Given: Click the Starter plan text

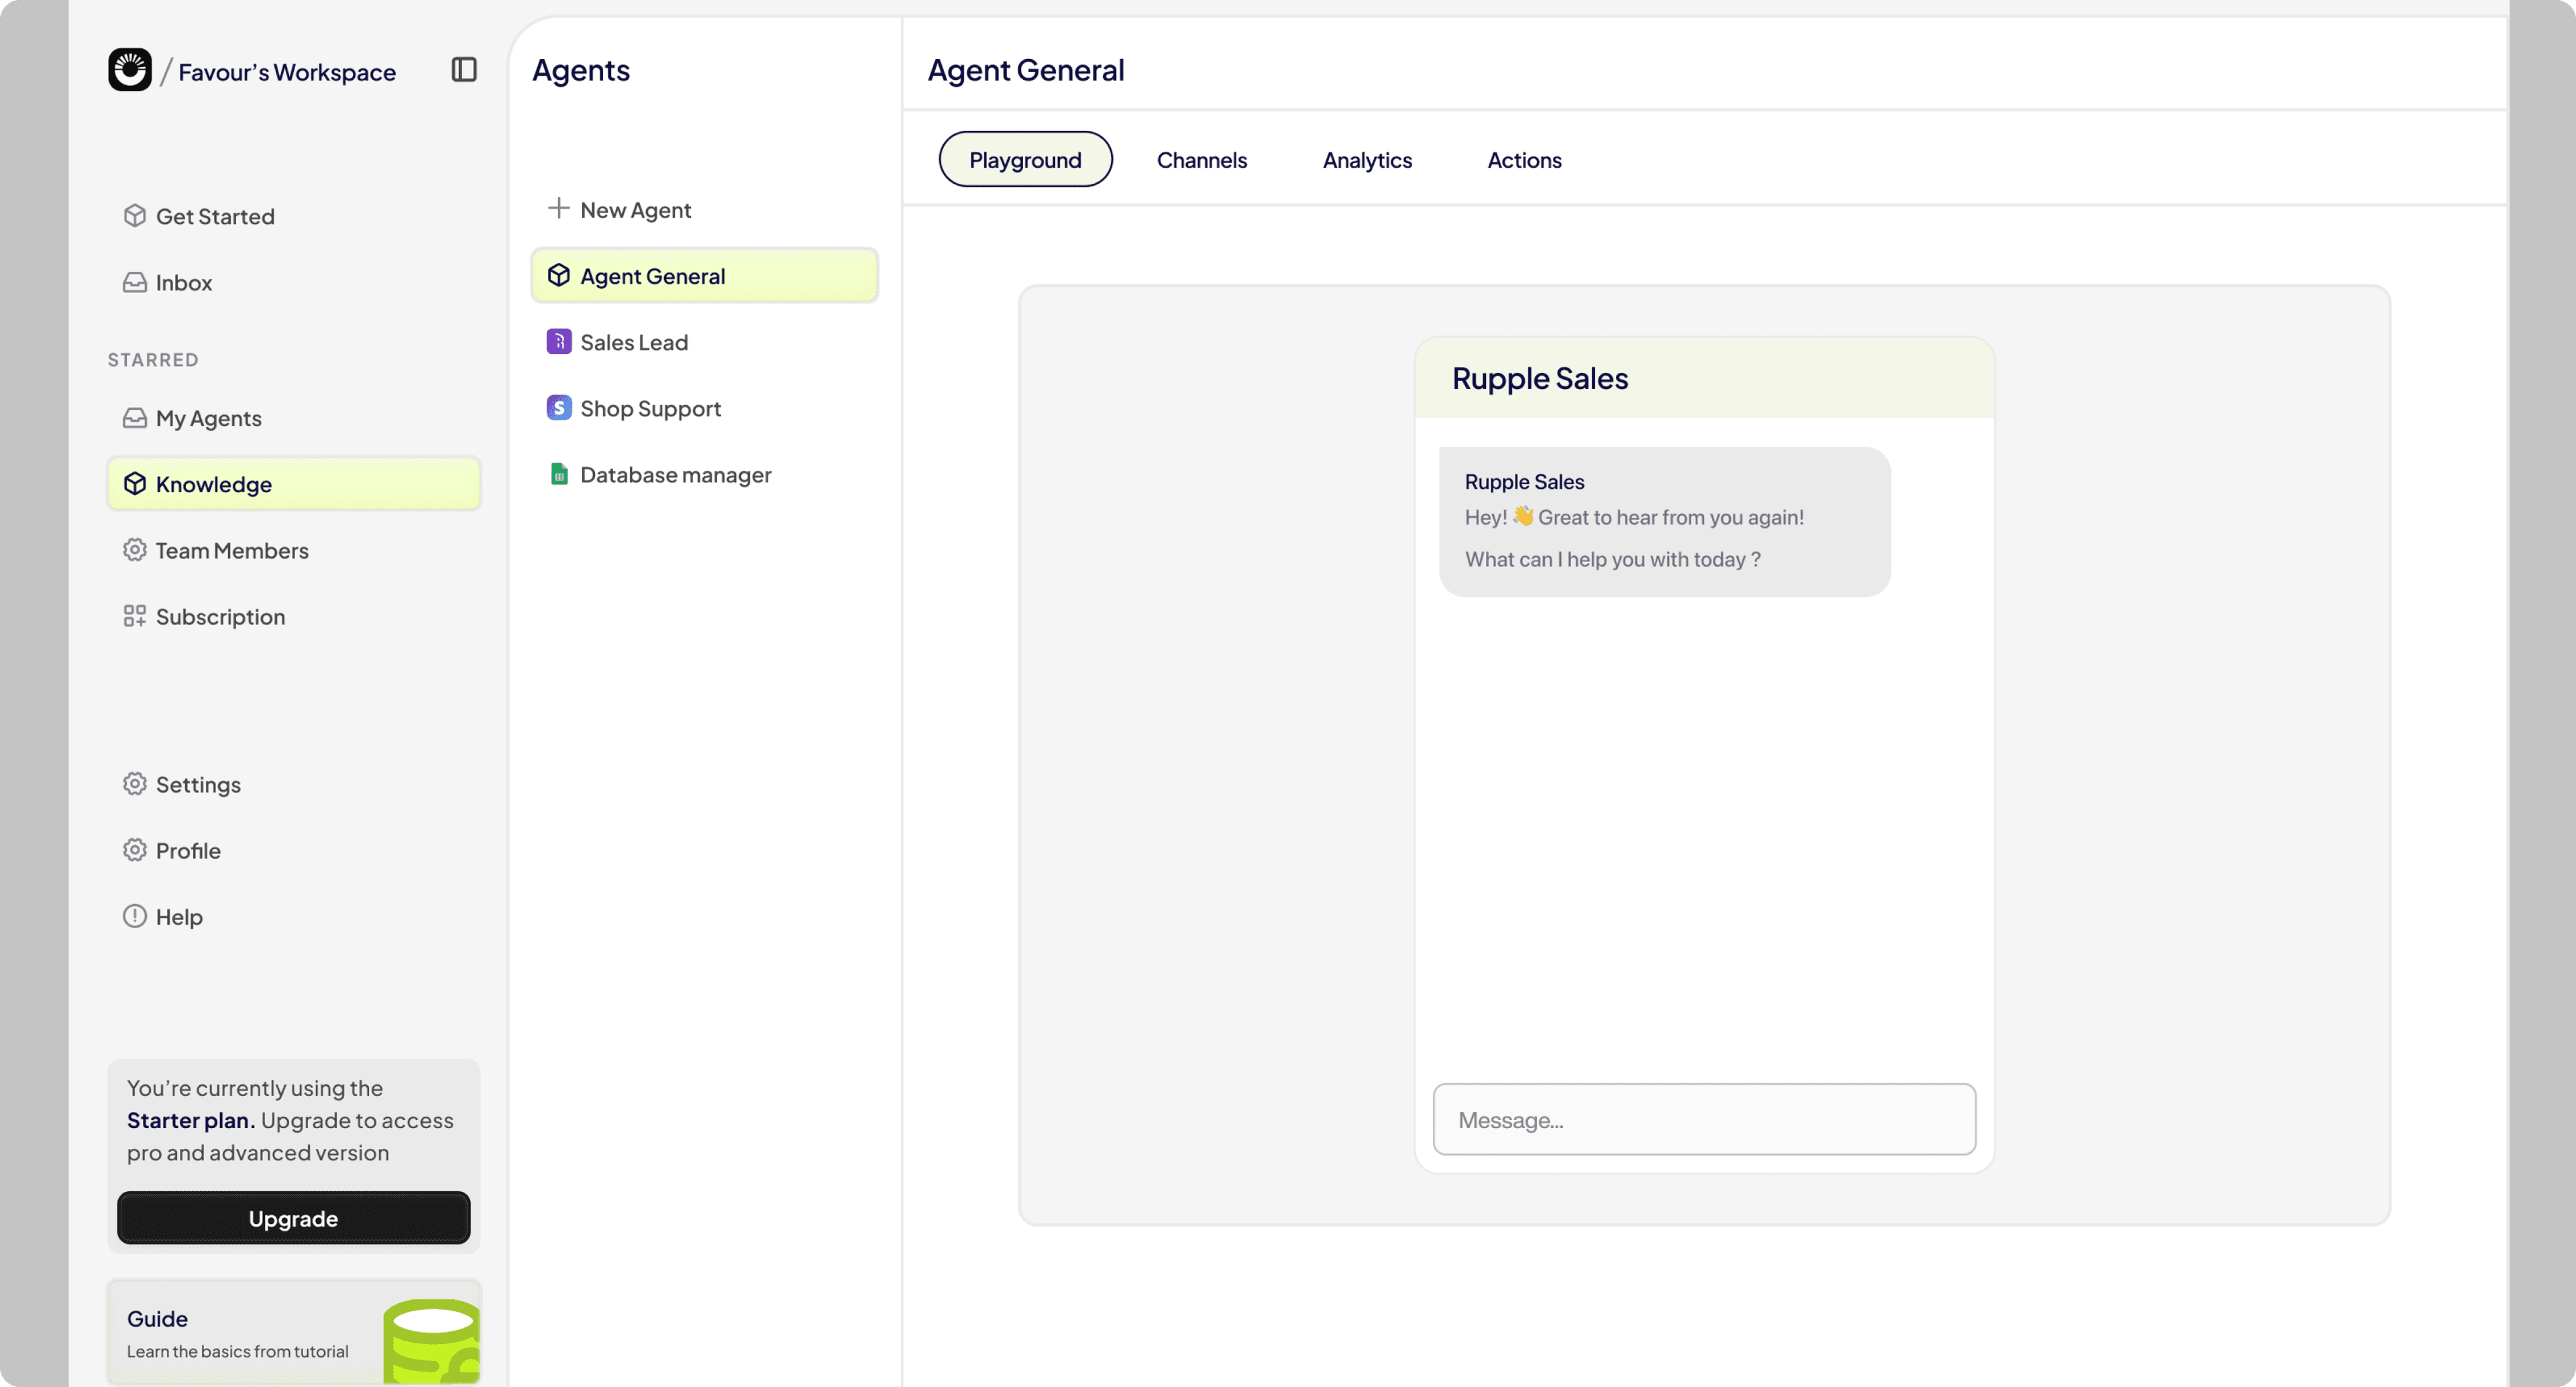Looking at the screenshot, I should pyautogui.click(x=191, y=1120).
